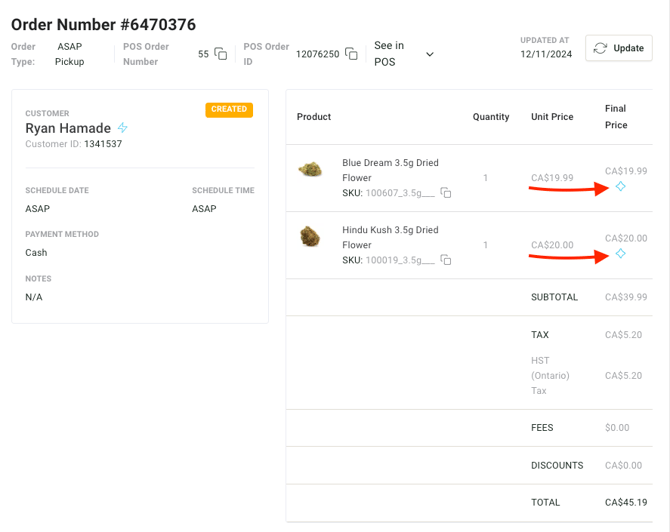Click the Product column header
This screenshot has width=670, height=532.
click(x=314, y=117)
